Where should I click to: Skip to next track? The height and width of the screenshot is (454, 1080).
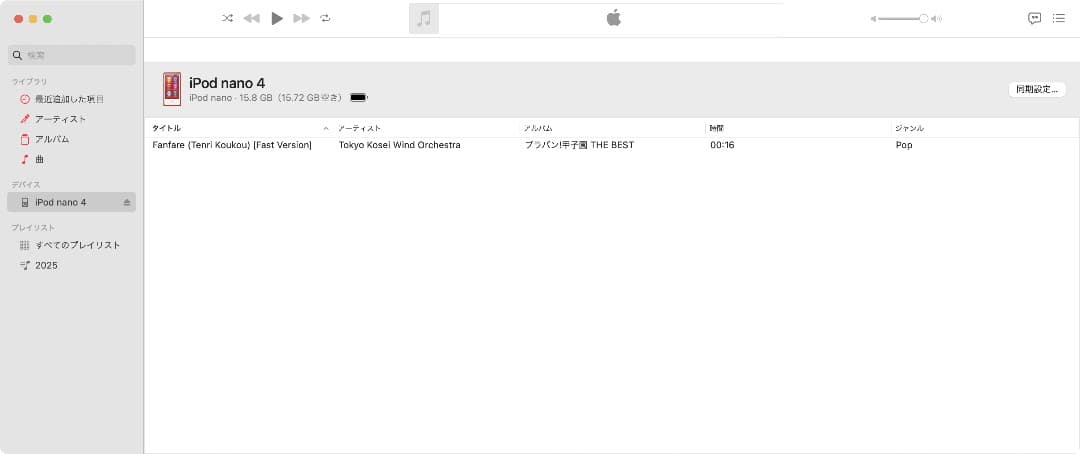(302, 19)
